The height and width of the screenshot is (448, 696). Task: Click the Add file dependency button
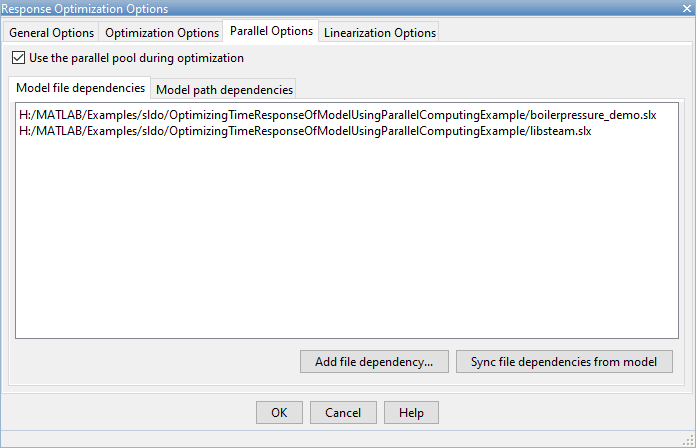pyautogui.click(x=374, y=362)
